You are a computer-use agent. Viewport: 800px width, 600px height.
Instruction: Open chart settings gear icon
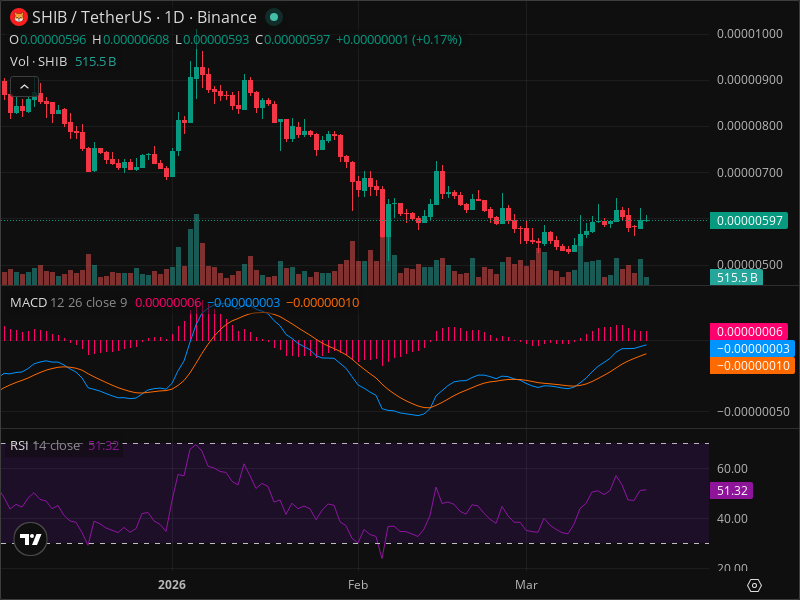click(754, 585)
